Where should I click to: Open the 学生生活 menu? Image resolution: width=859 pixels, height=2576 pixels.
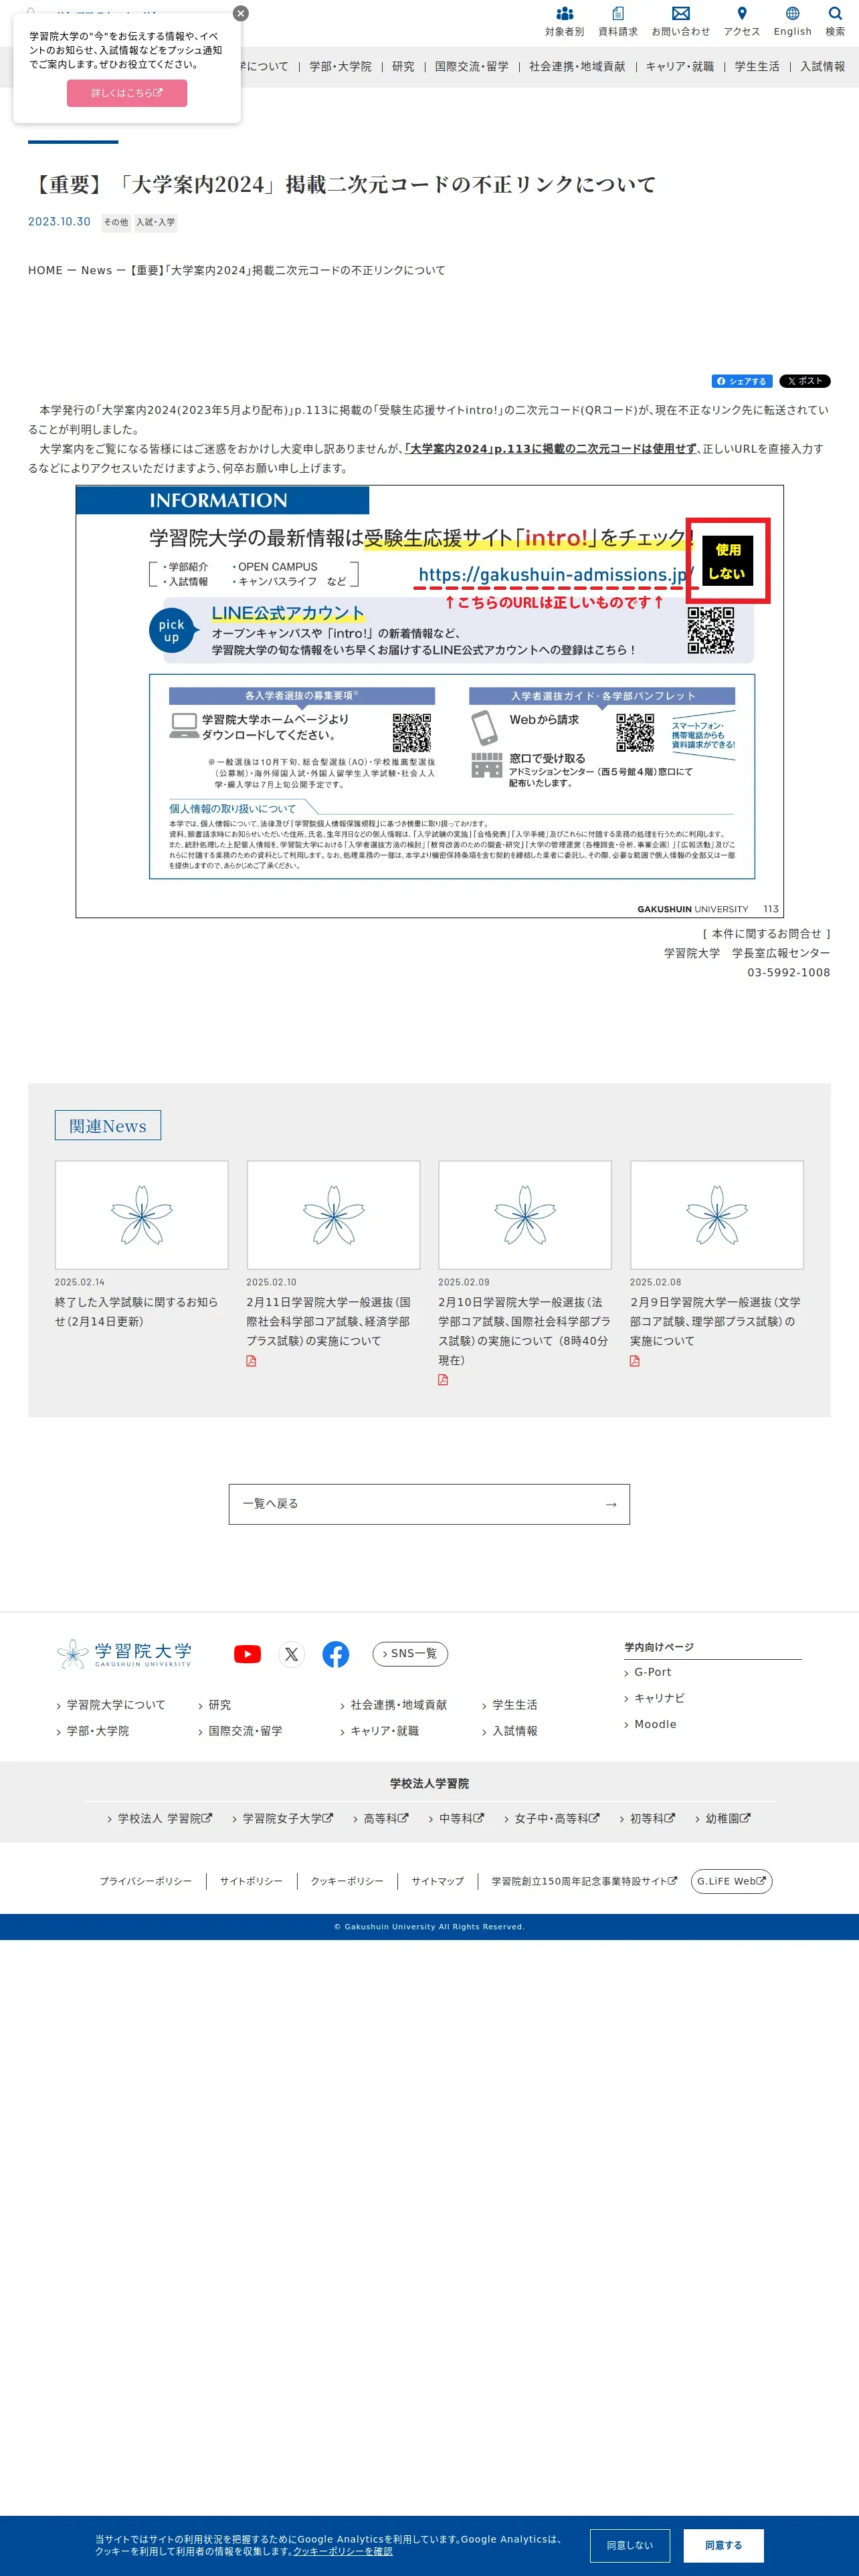click(757, 67)
